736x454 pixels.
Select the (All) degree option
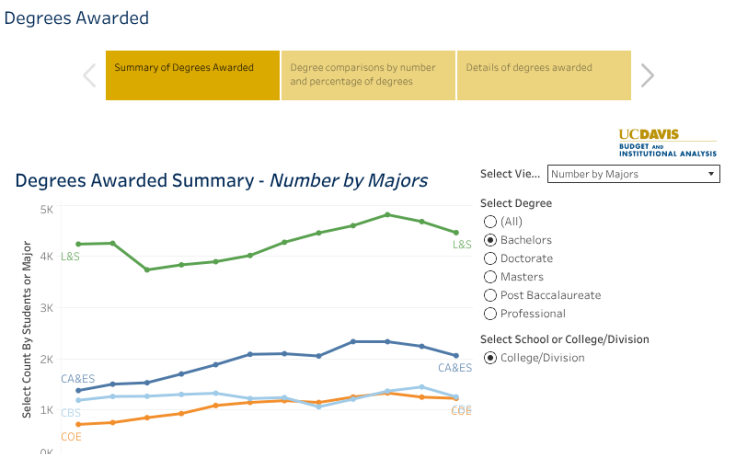pos(490,222)
